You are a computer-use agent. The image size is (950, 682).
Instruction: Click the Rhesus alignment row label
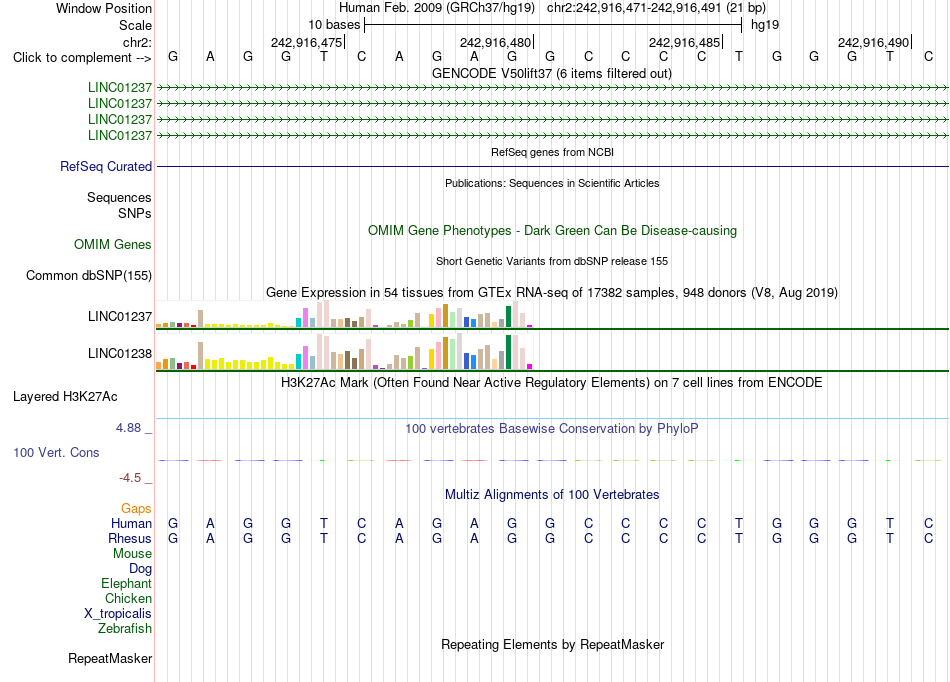point(130,538)
